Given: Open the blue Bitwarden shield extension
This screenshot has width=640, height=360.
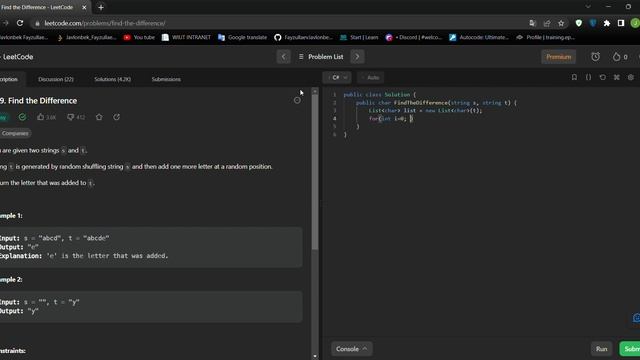Looking at the screenshot, I should (593, 23).
